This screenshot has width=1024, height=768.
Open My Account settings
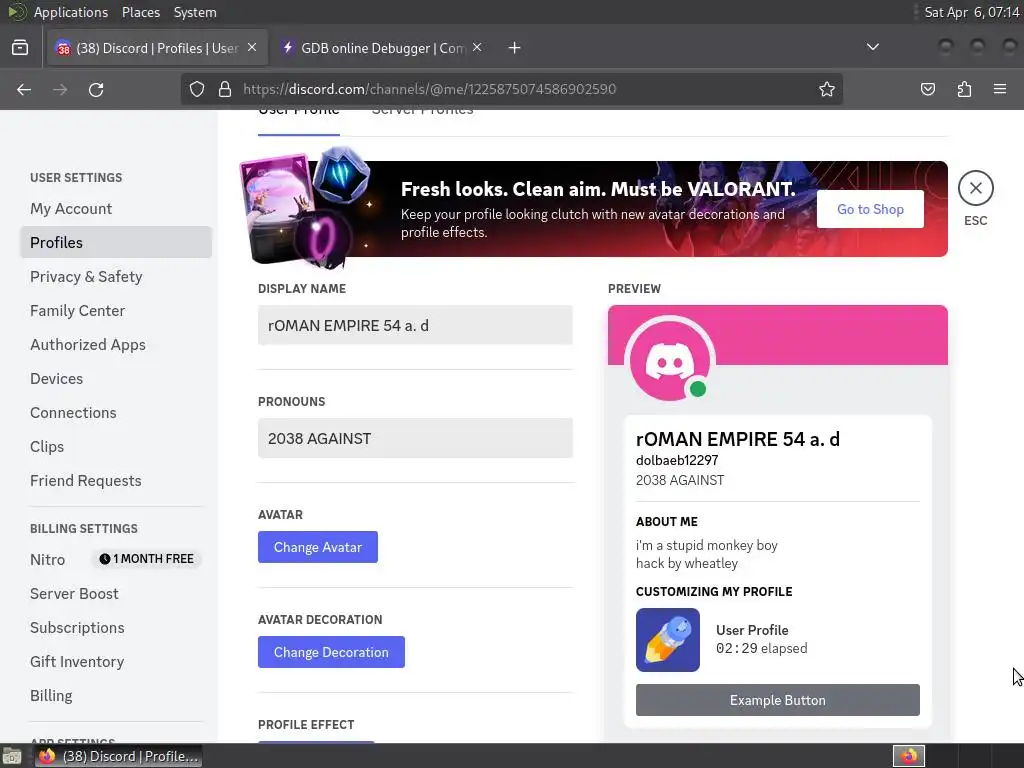(116, 208)
